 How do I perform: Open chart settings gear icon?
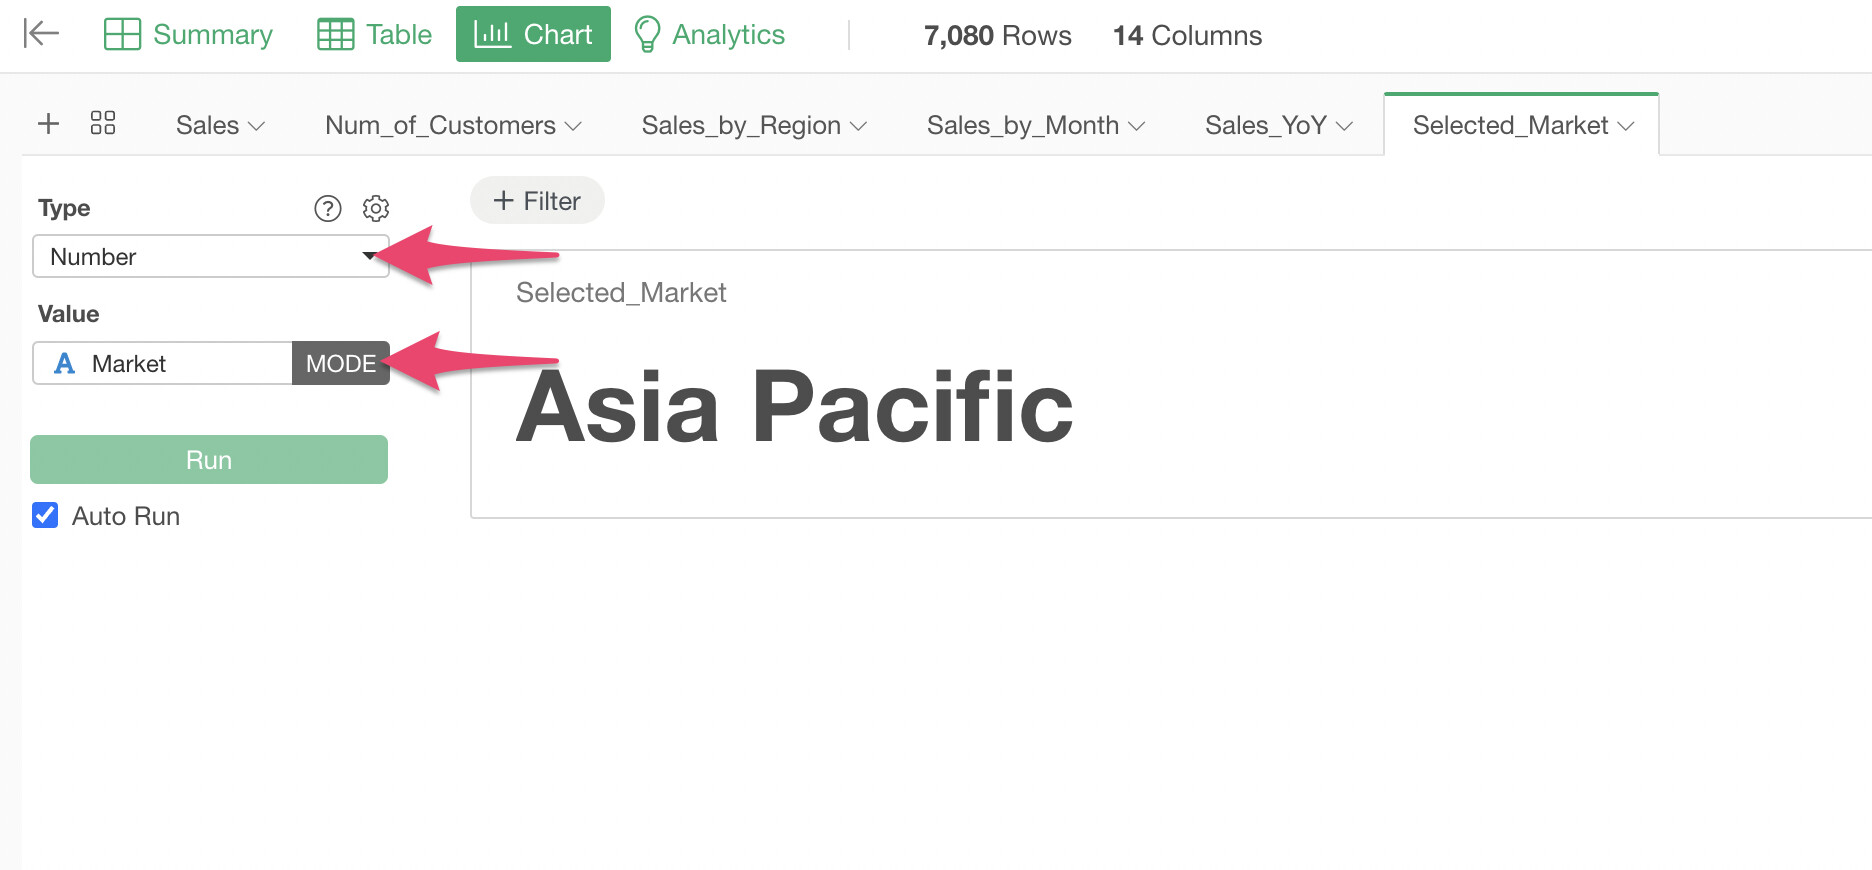coord(376,208)
